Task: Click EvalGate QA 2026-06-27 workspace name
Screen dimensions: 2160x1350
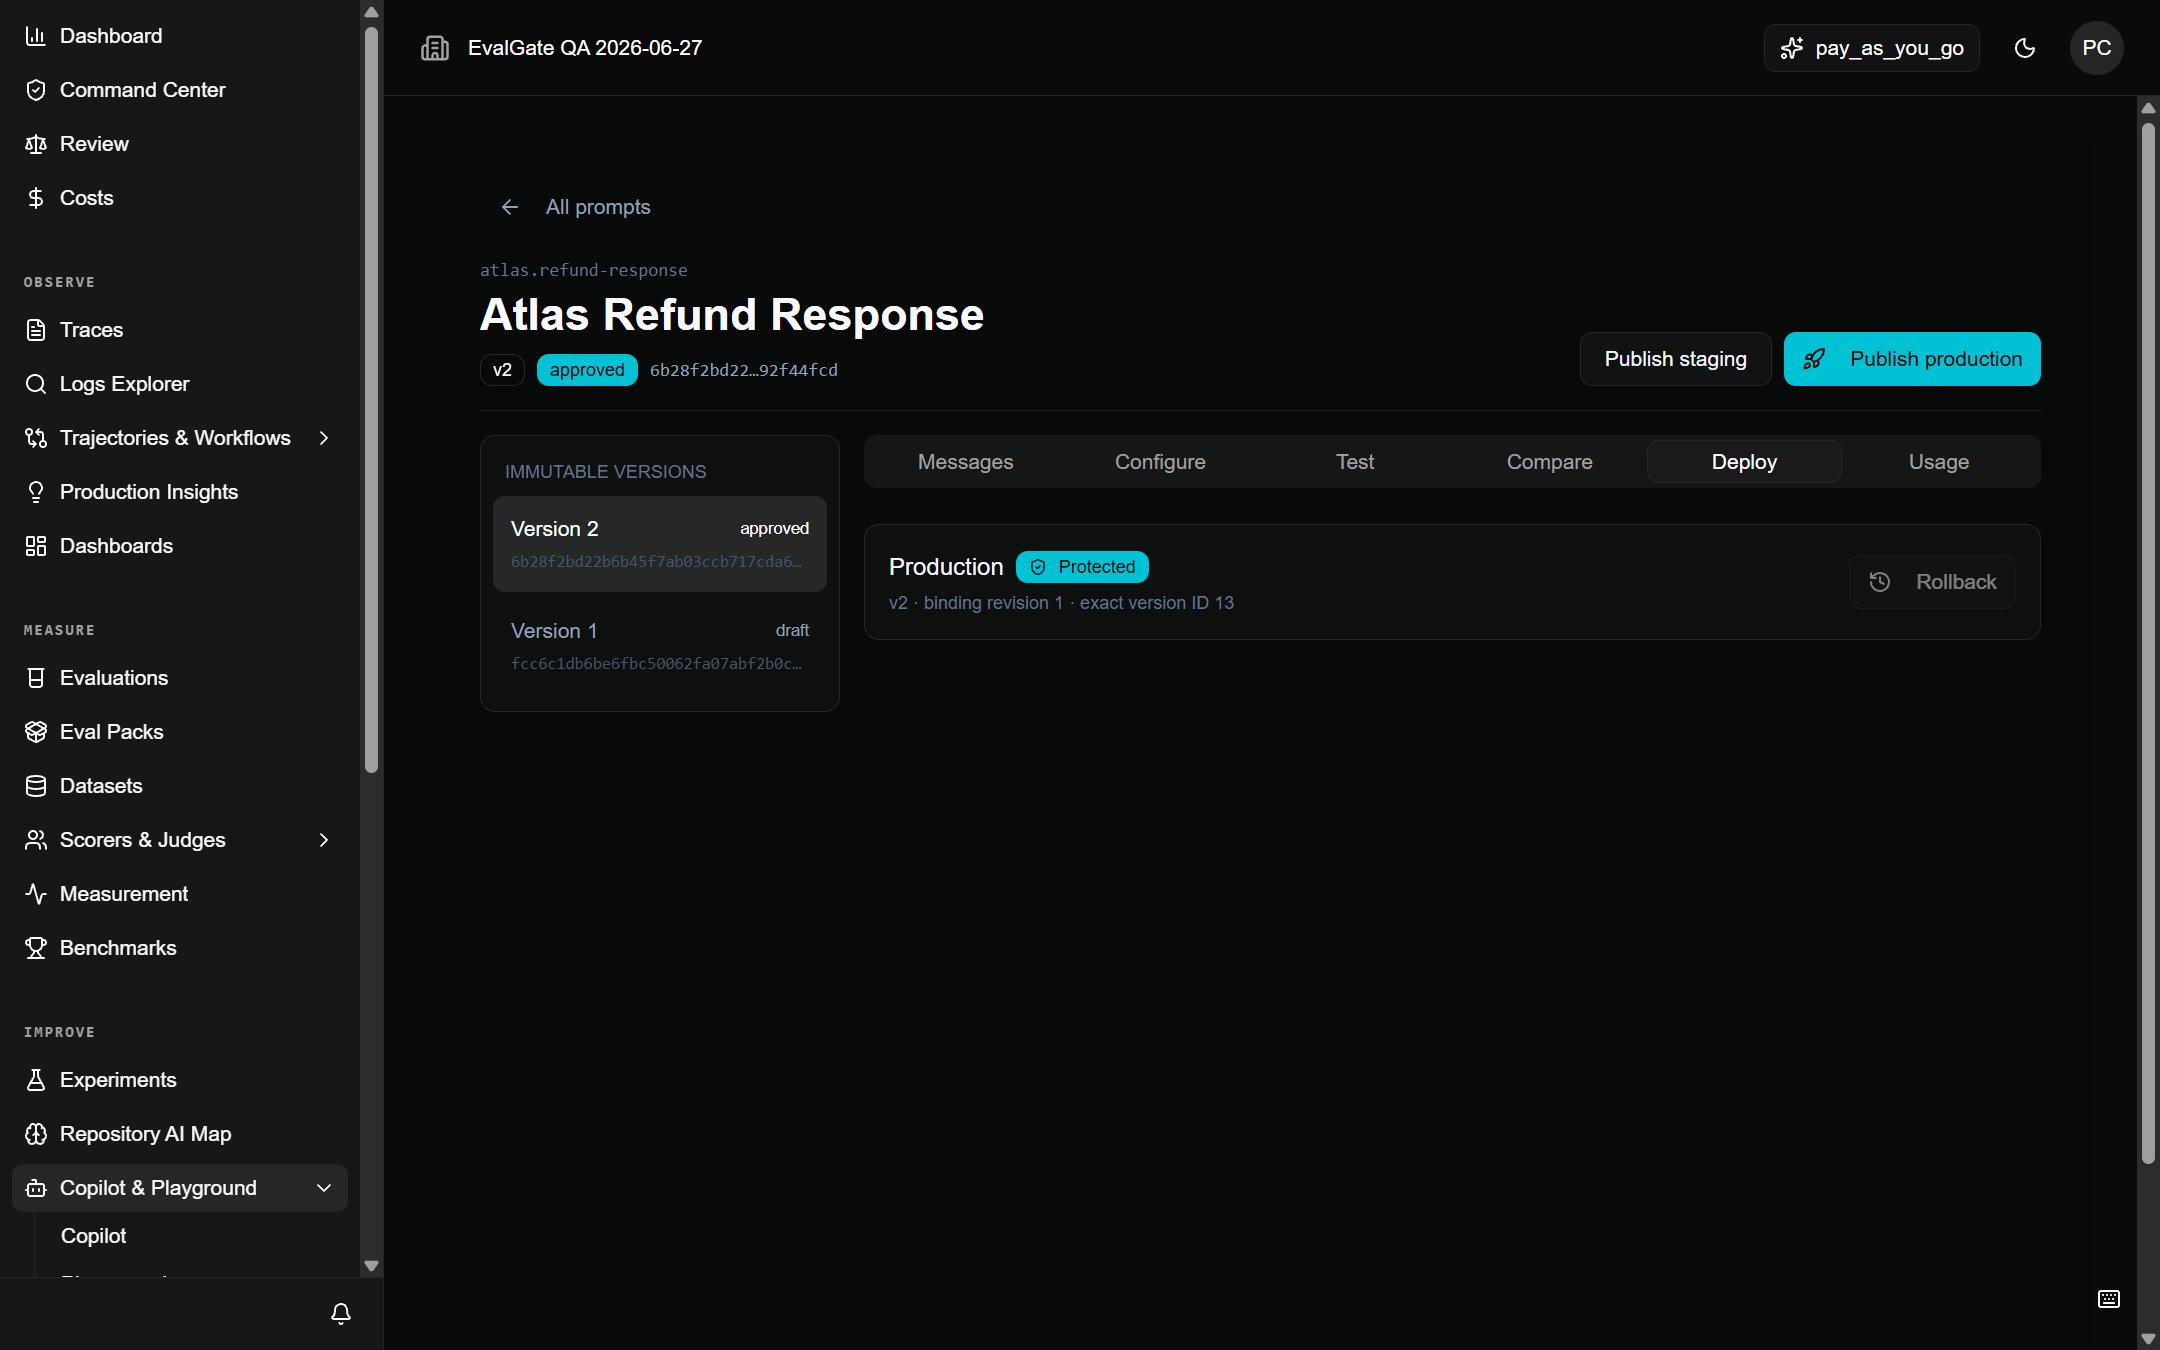Action: [x=585, y=48]
